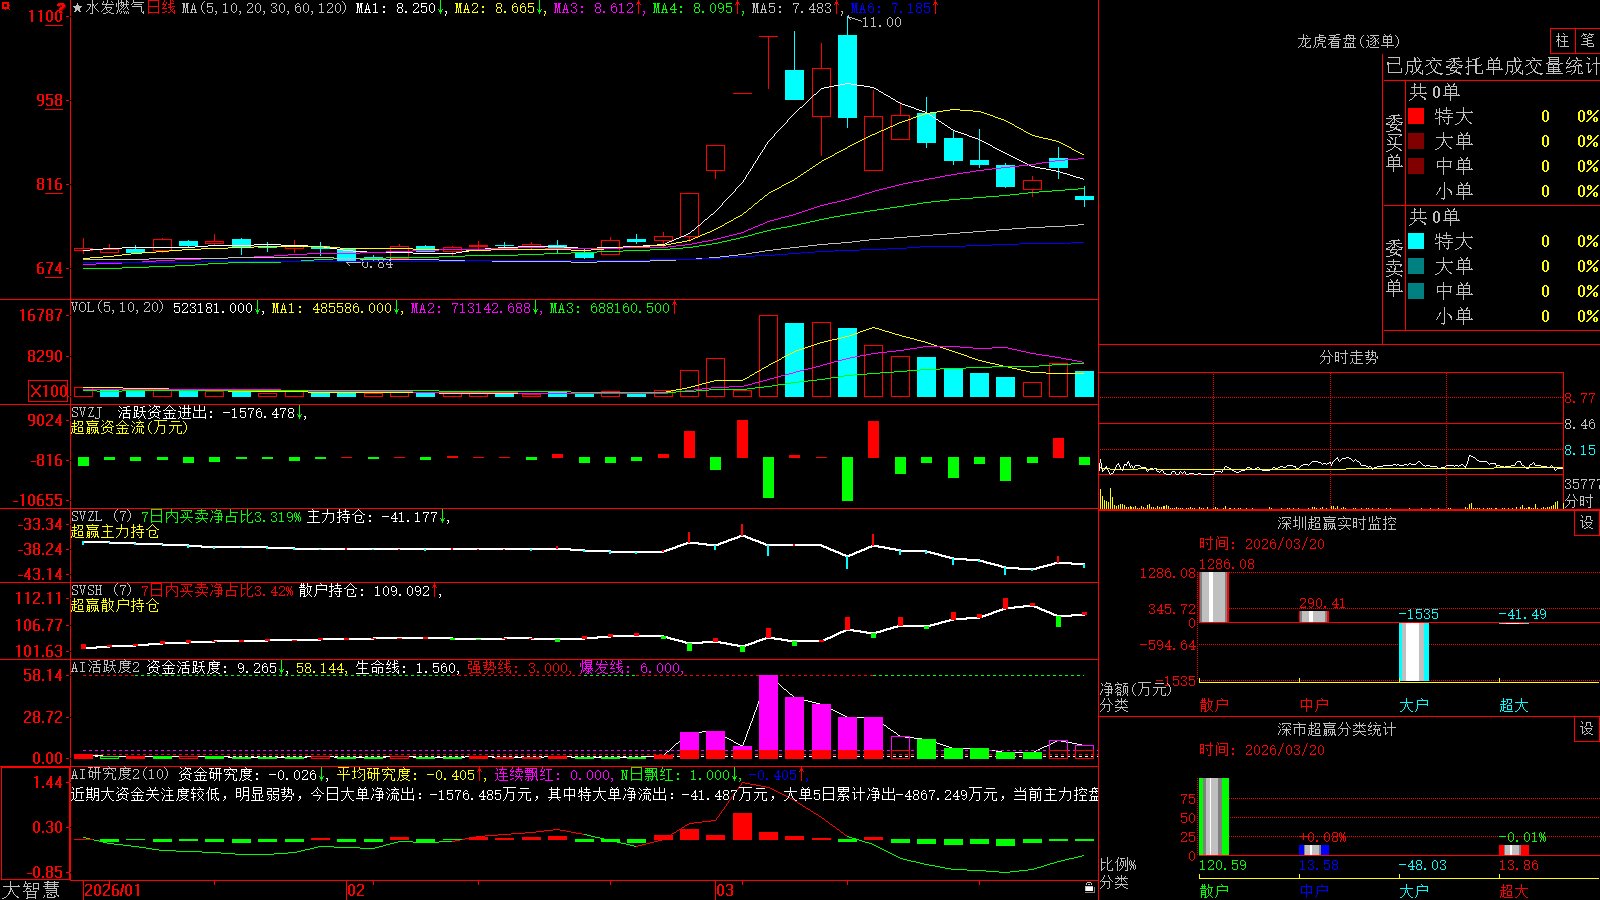The height and width of the screenshot is (900, 1600).
Task: Click the X100 volume multiplier box
Action: (x=48, y=391)
